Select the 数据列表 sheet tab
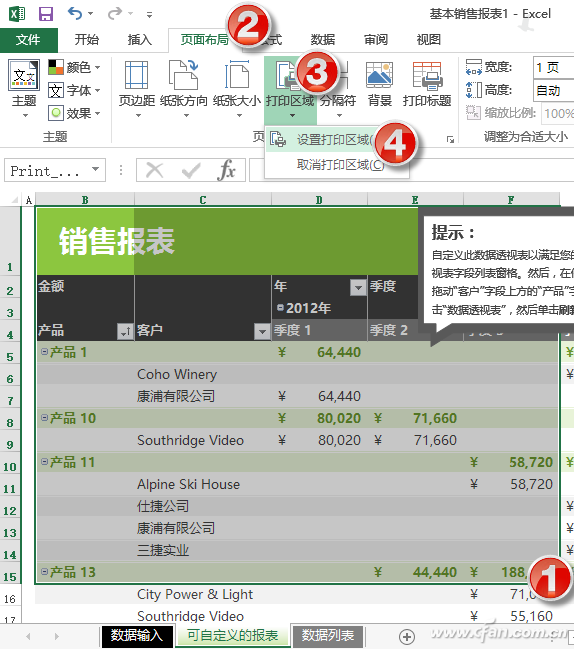The height and width of the screenshot is (649, 574). click(x=328, y=635)
